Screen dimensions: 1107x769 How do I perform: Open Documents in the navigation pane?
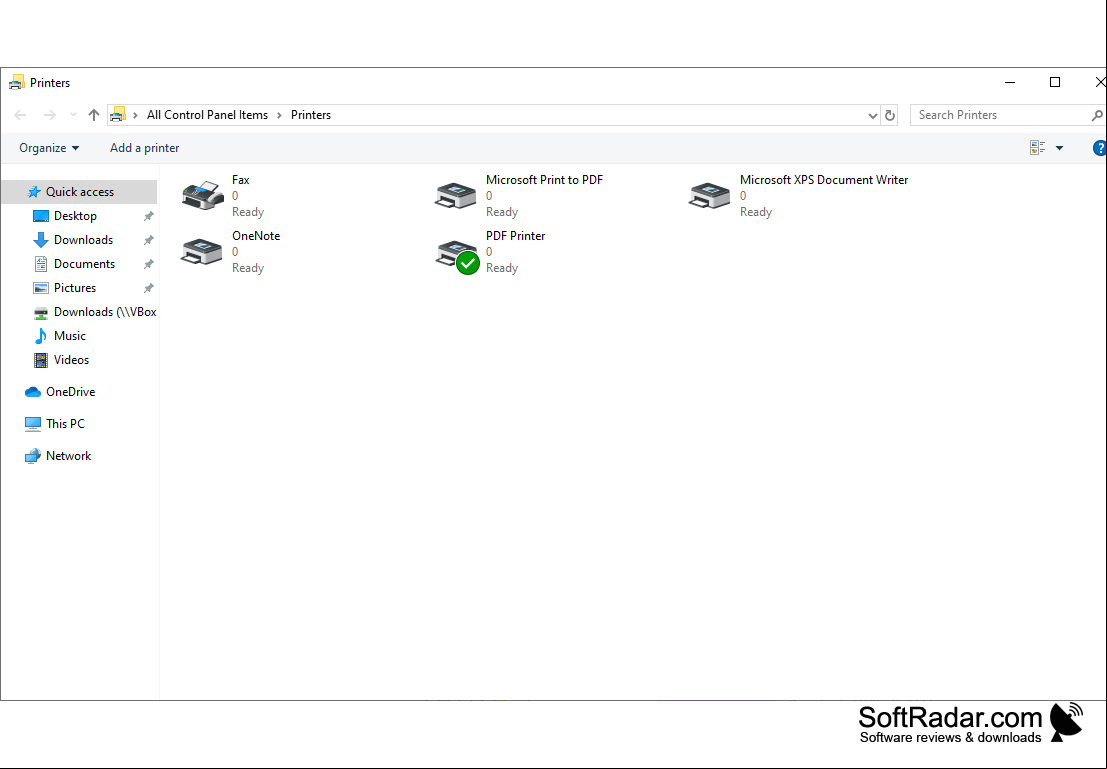click(85, 264)
